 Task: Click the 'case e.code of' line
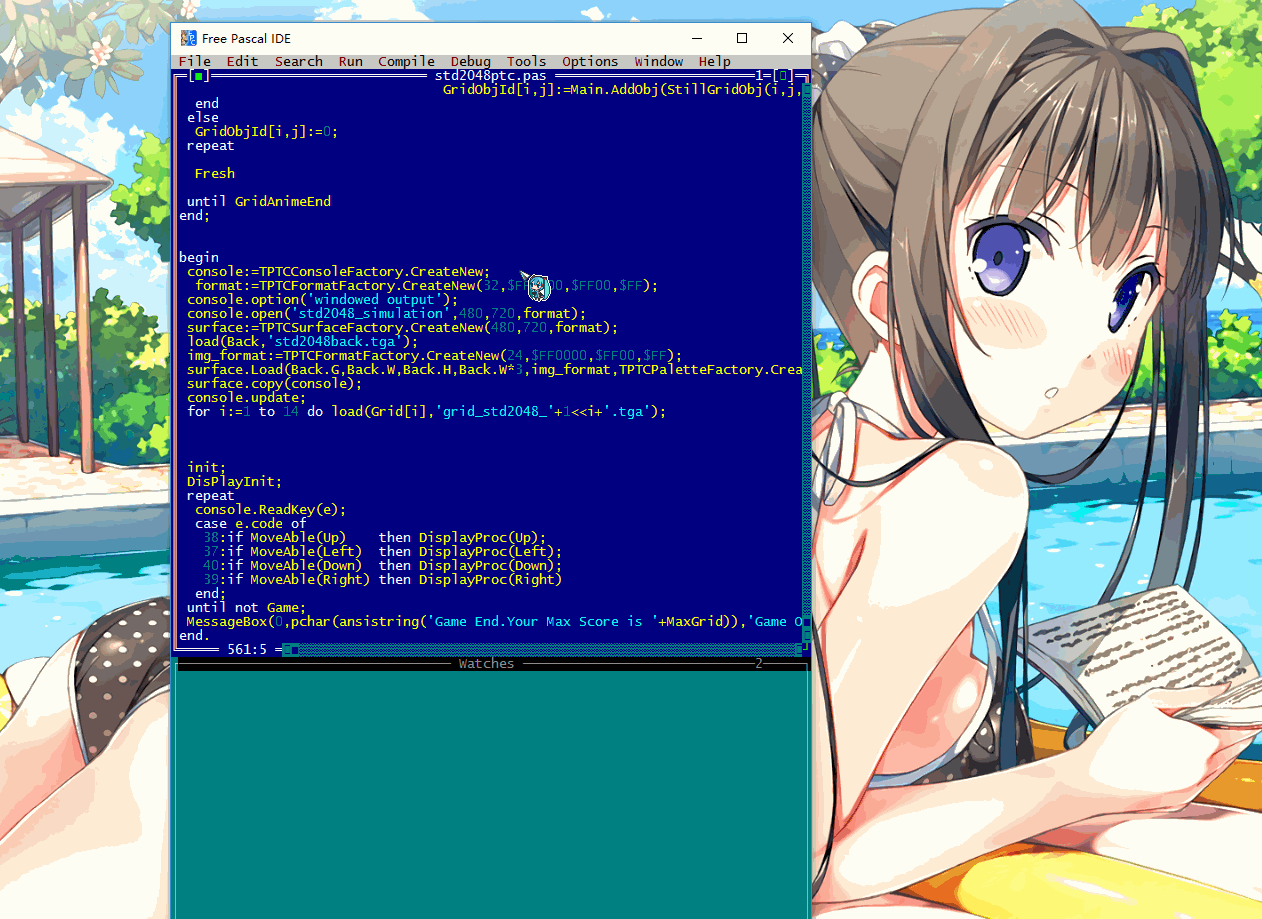pyautogui.click(x=250, y=523)
